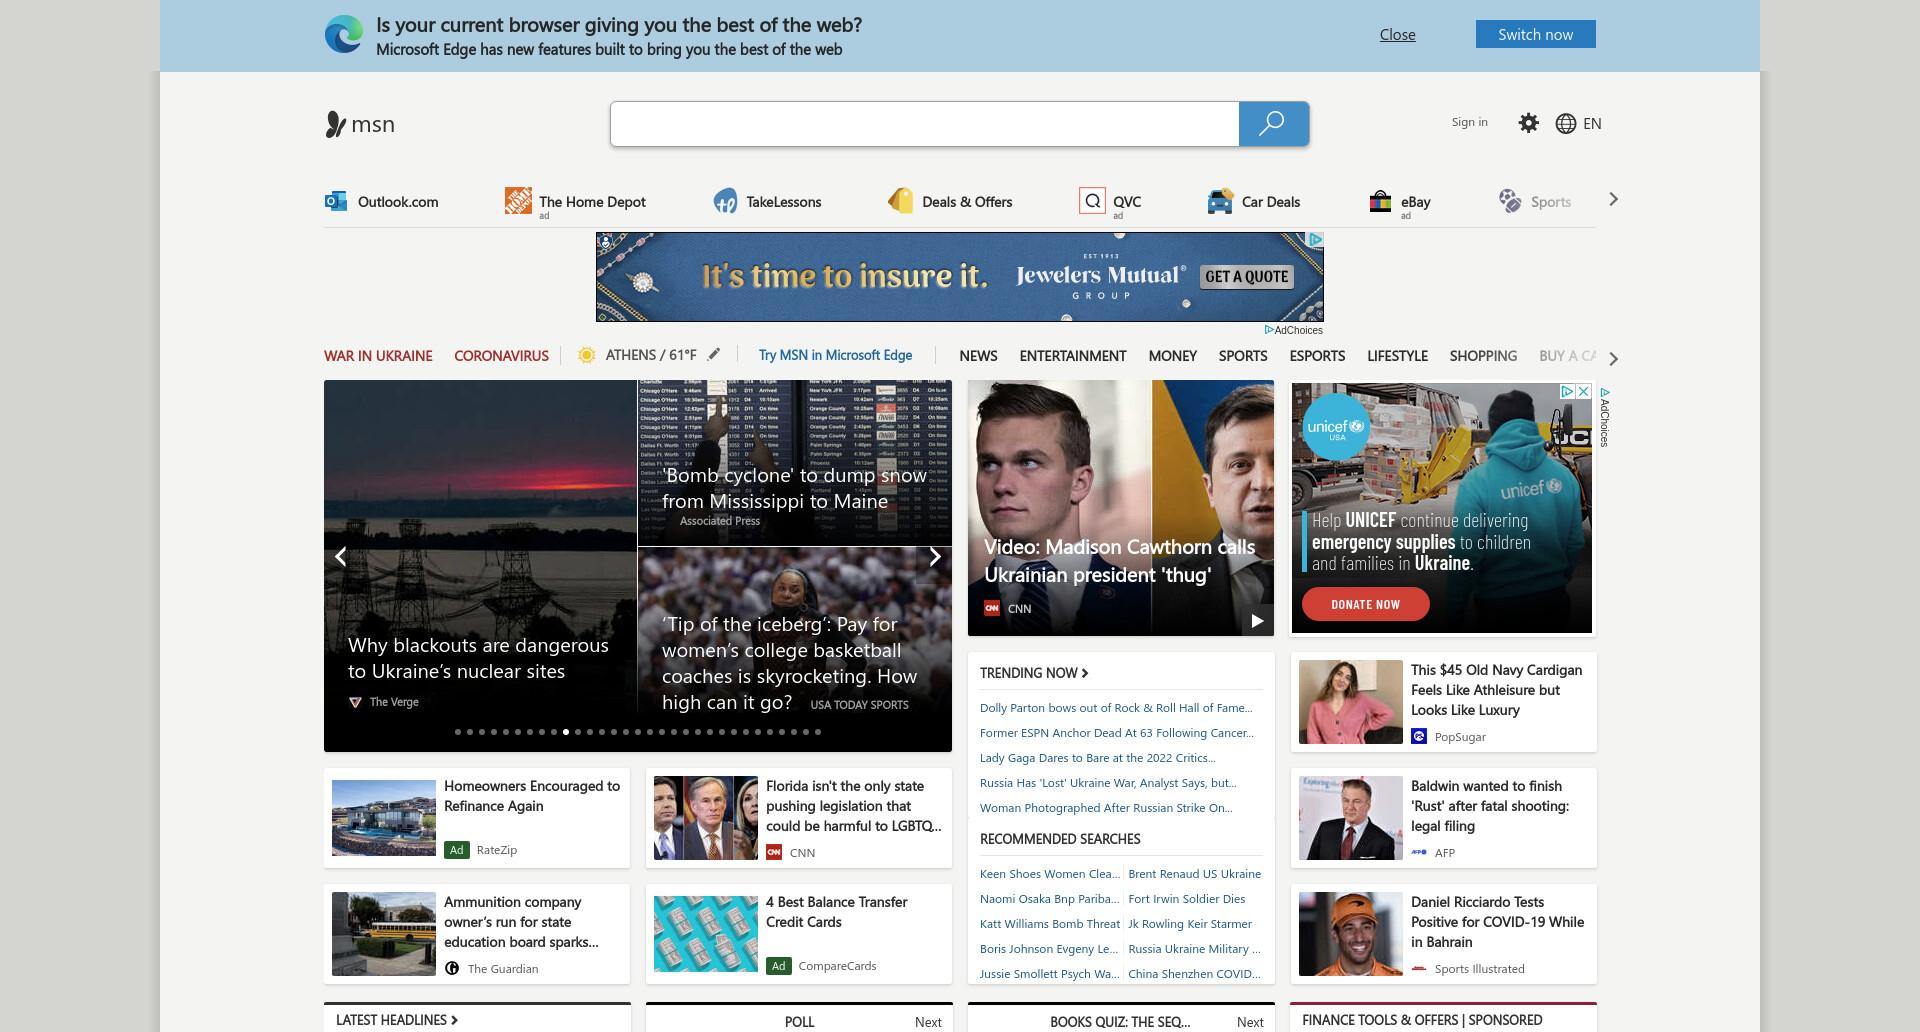The image size is (1920, 1032).
Task: Click Try MSN in Microsoft Edge link
Action: coord(835,355)
